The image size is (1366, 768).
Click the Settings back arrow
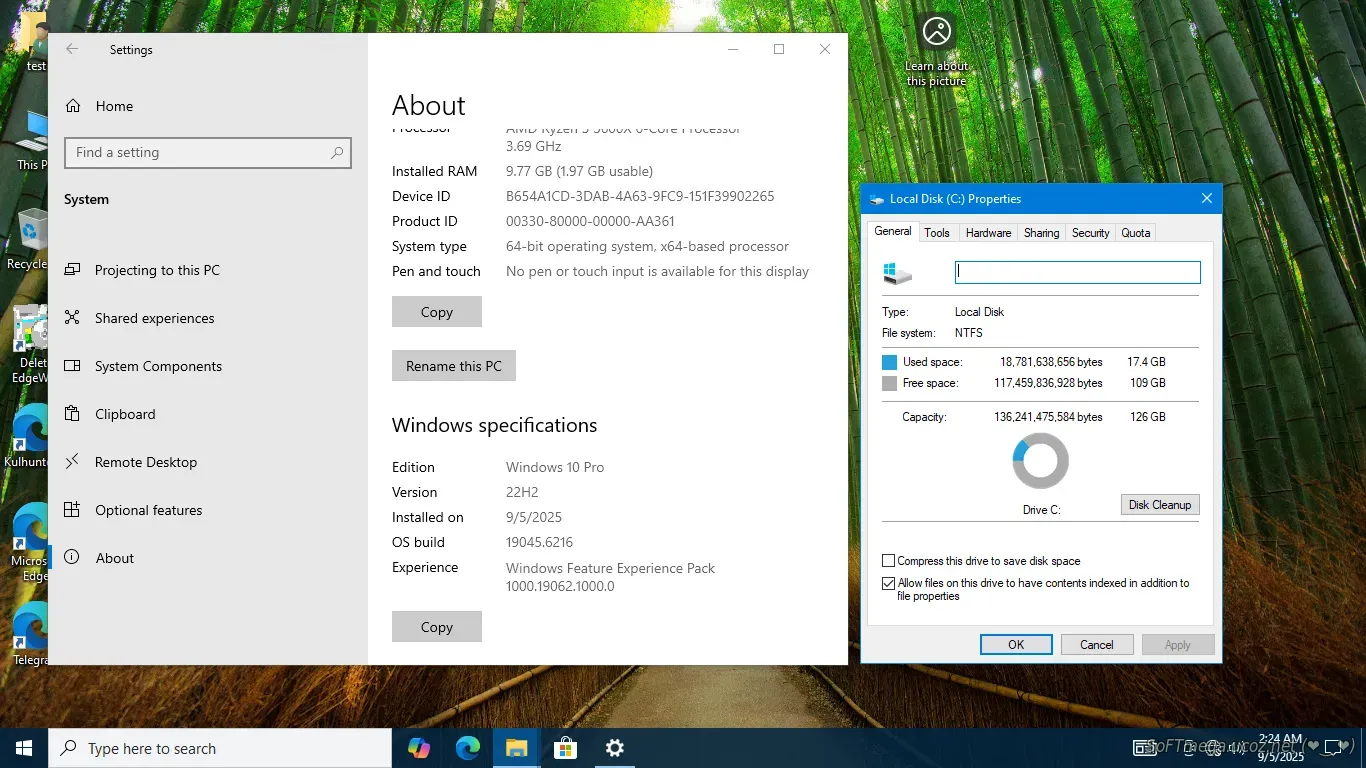(72, 49)
